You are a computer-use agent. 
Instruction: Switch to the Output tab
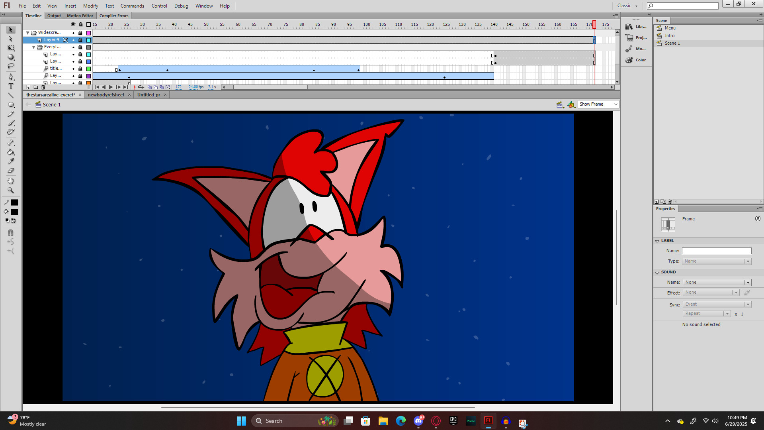[x=54, y=16]
